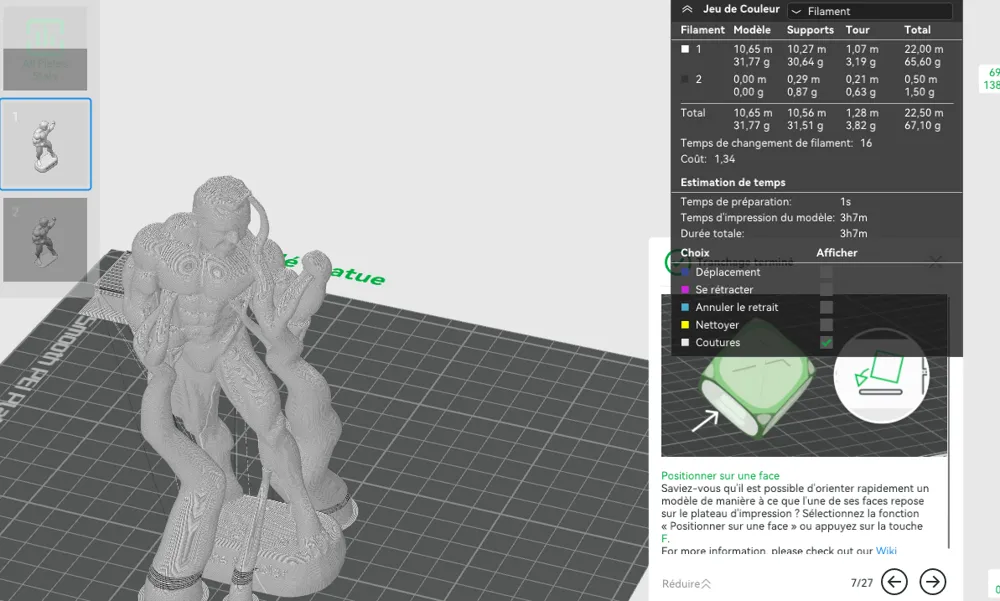This screenshot has width=1000, height=601.
Task: Click the 22,50 m total value
Action: pos(923,113)
